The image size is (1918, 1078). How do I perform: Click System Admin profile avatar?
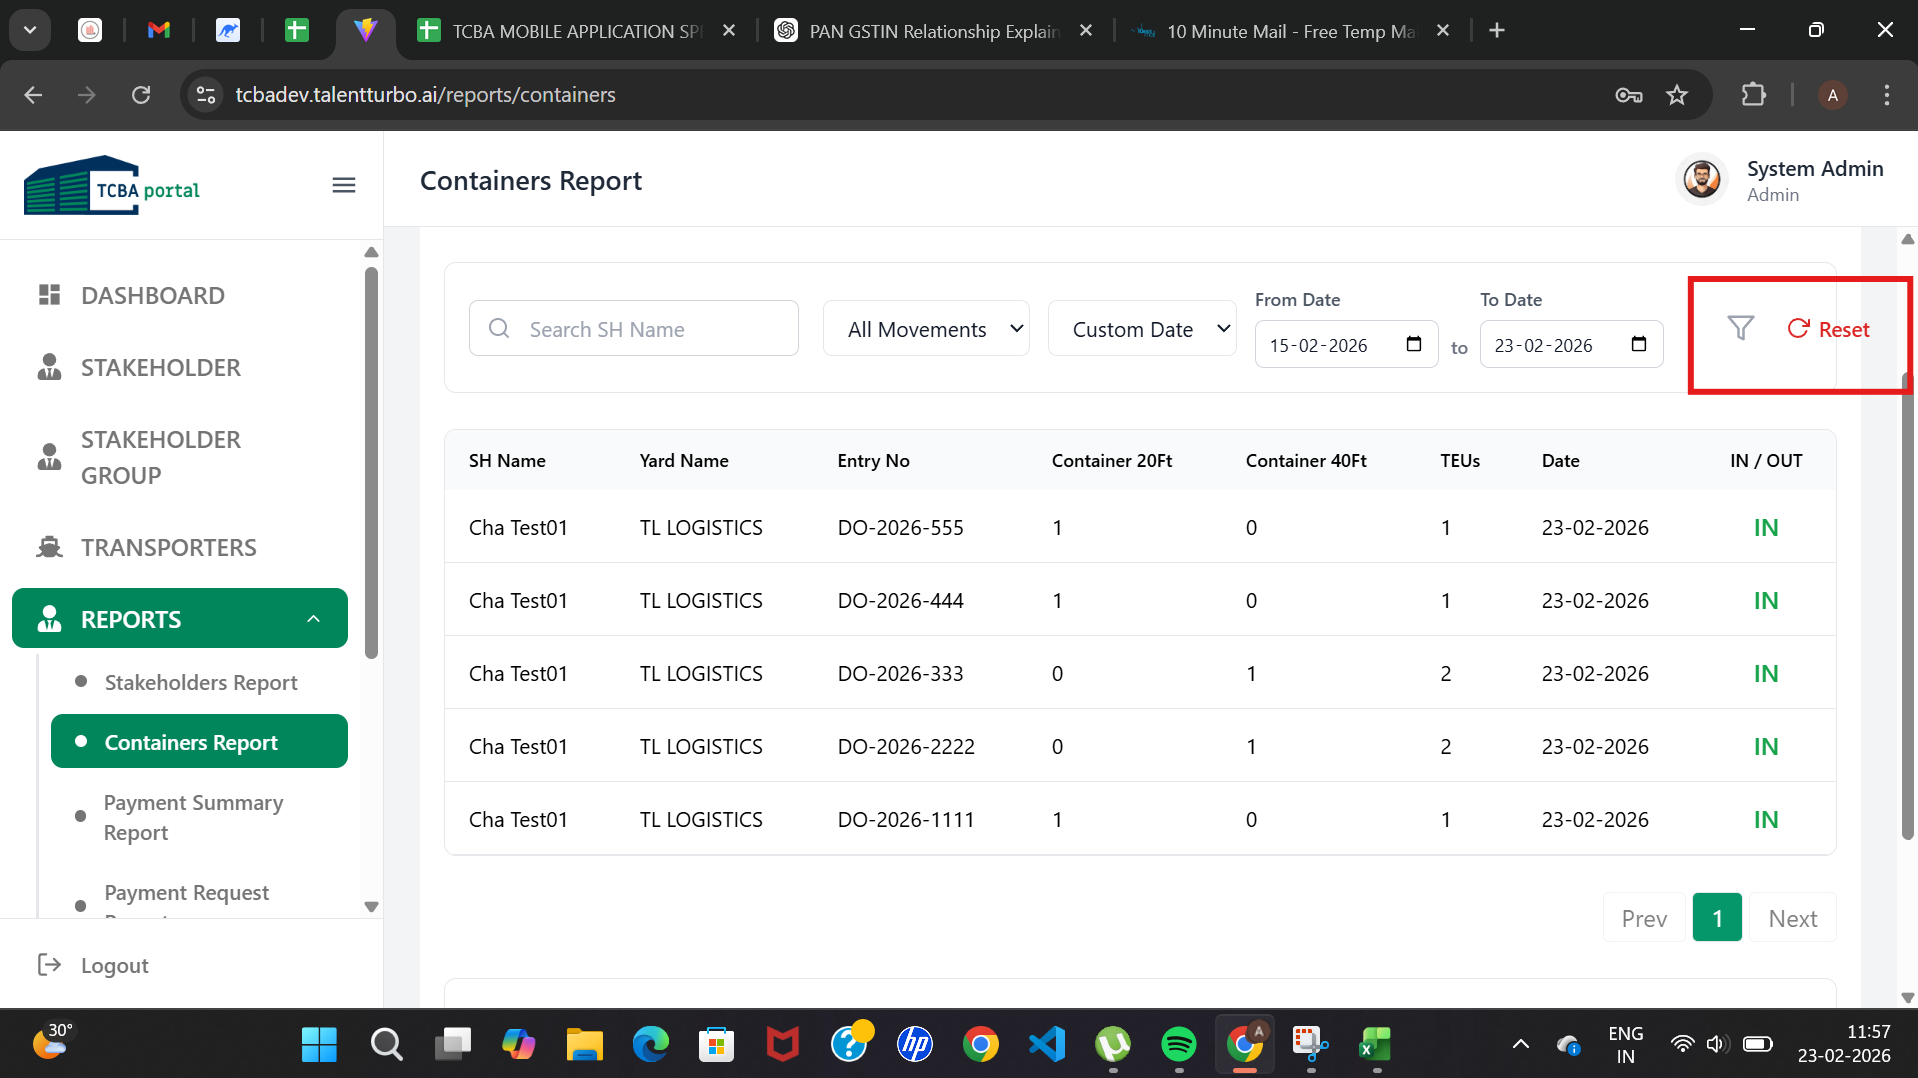click(x=1701, y=180)
